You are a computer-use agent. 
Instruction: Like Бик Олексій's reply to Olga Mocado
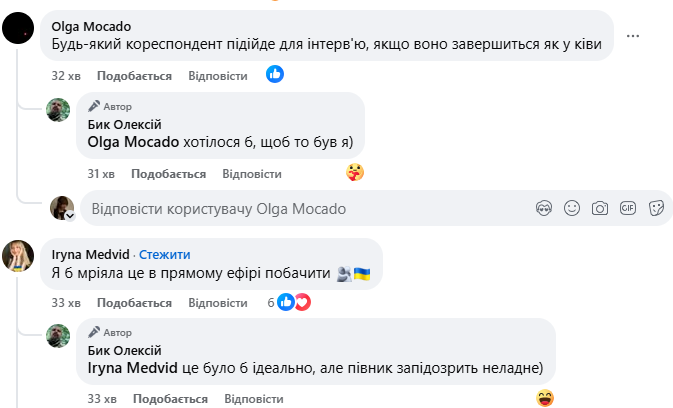pos(168,174)
